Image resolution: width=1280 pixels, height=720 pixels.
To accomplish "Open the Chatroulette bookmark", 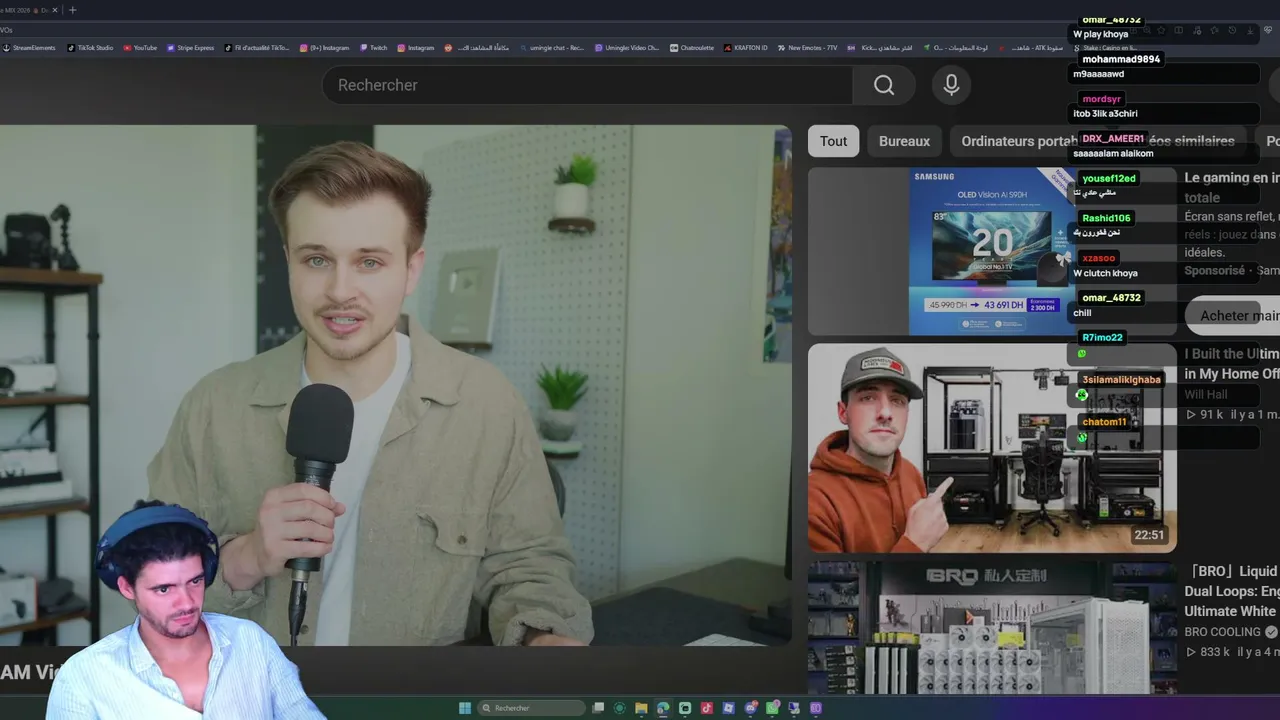I will click(x=692, y=48).
